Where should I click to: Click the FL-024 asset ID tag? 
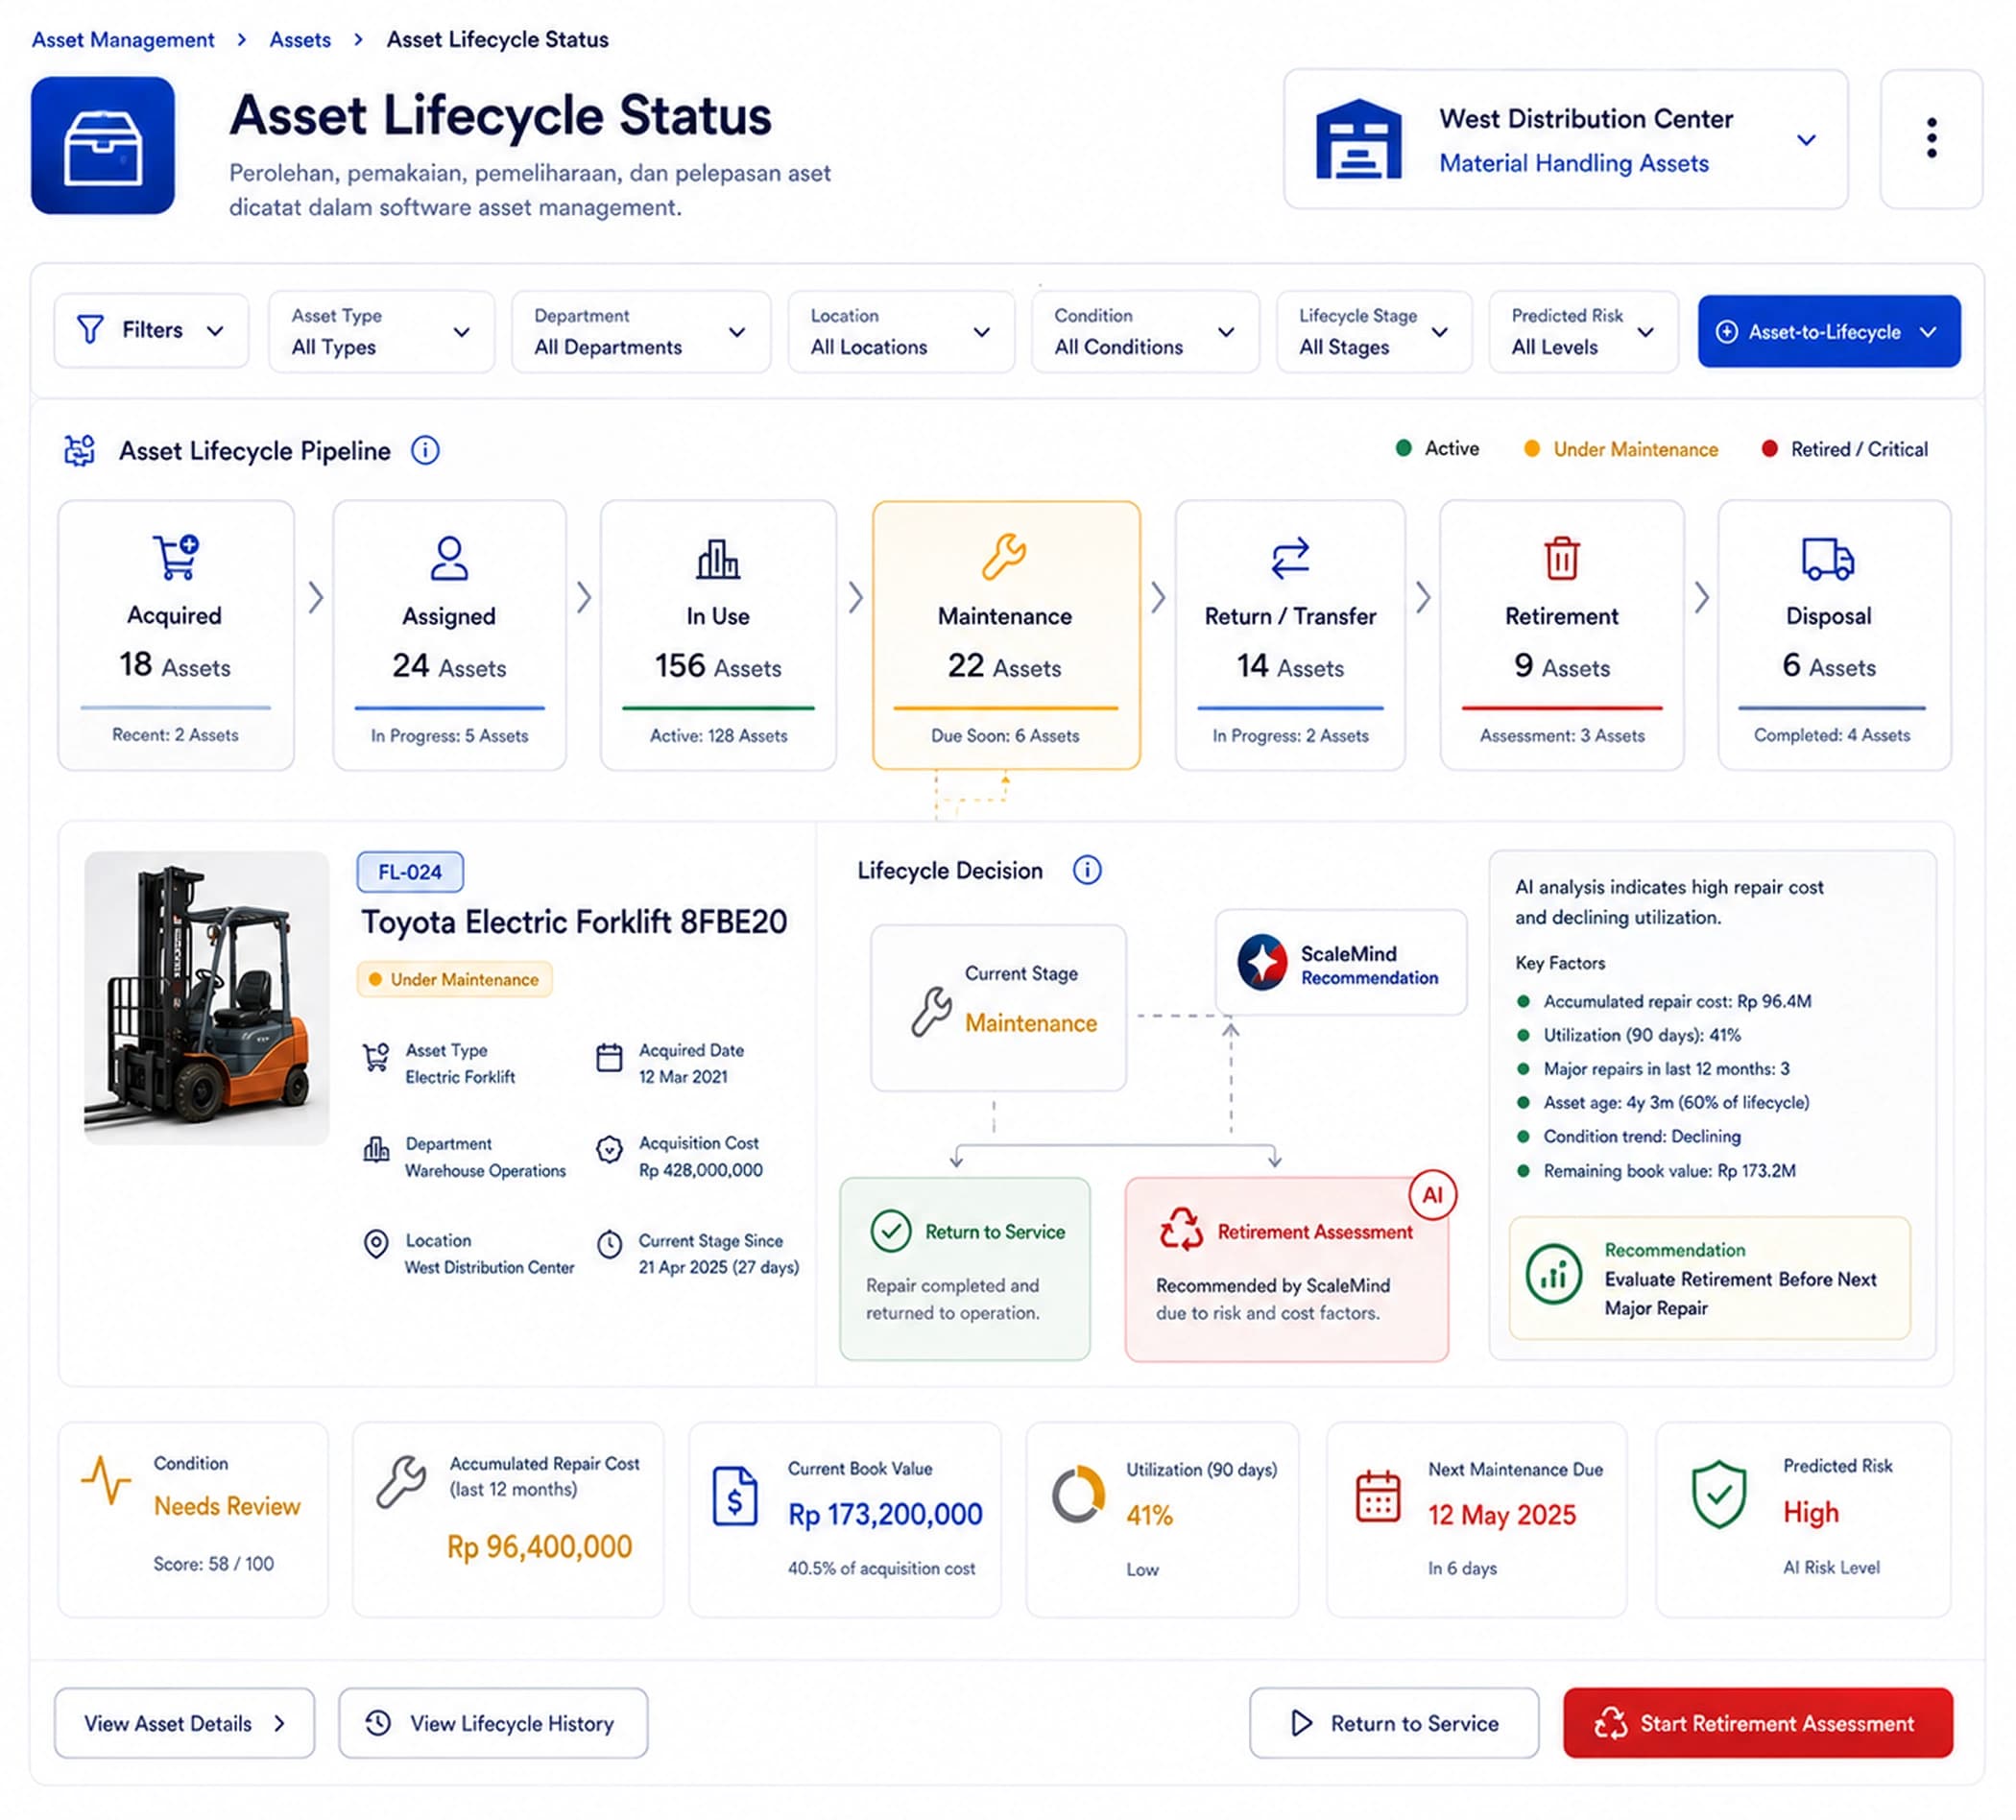[x=410, y=872]
